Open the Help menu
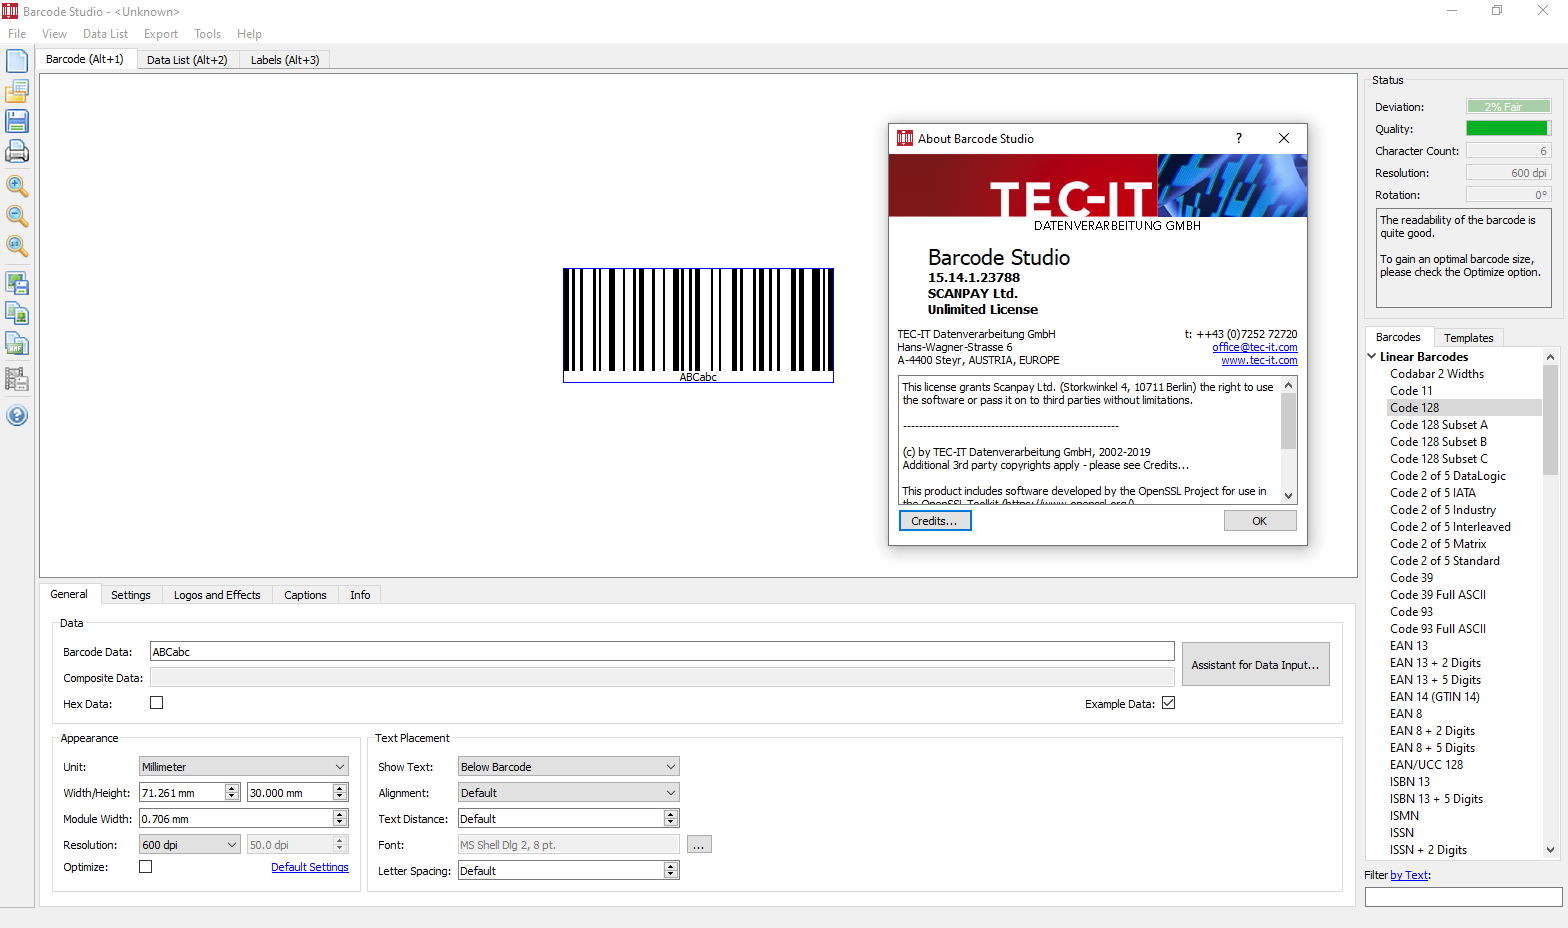This screenshot has width=1568, height=928. point(249,34)
